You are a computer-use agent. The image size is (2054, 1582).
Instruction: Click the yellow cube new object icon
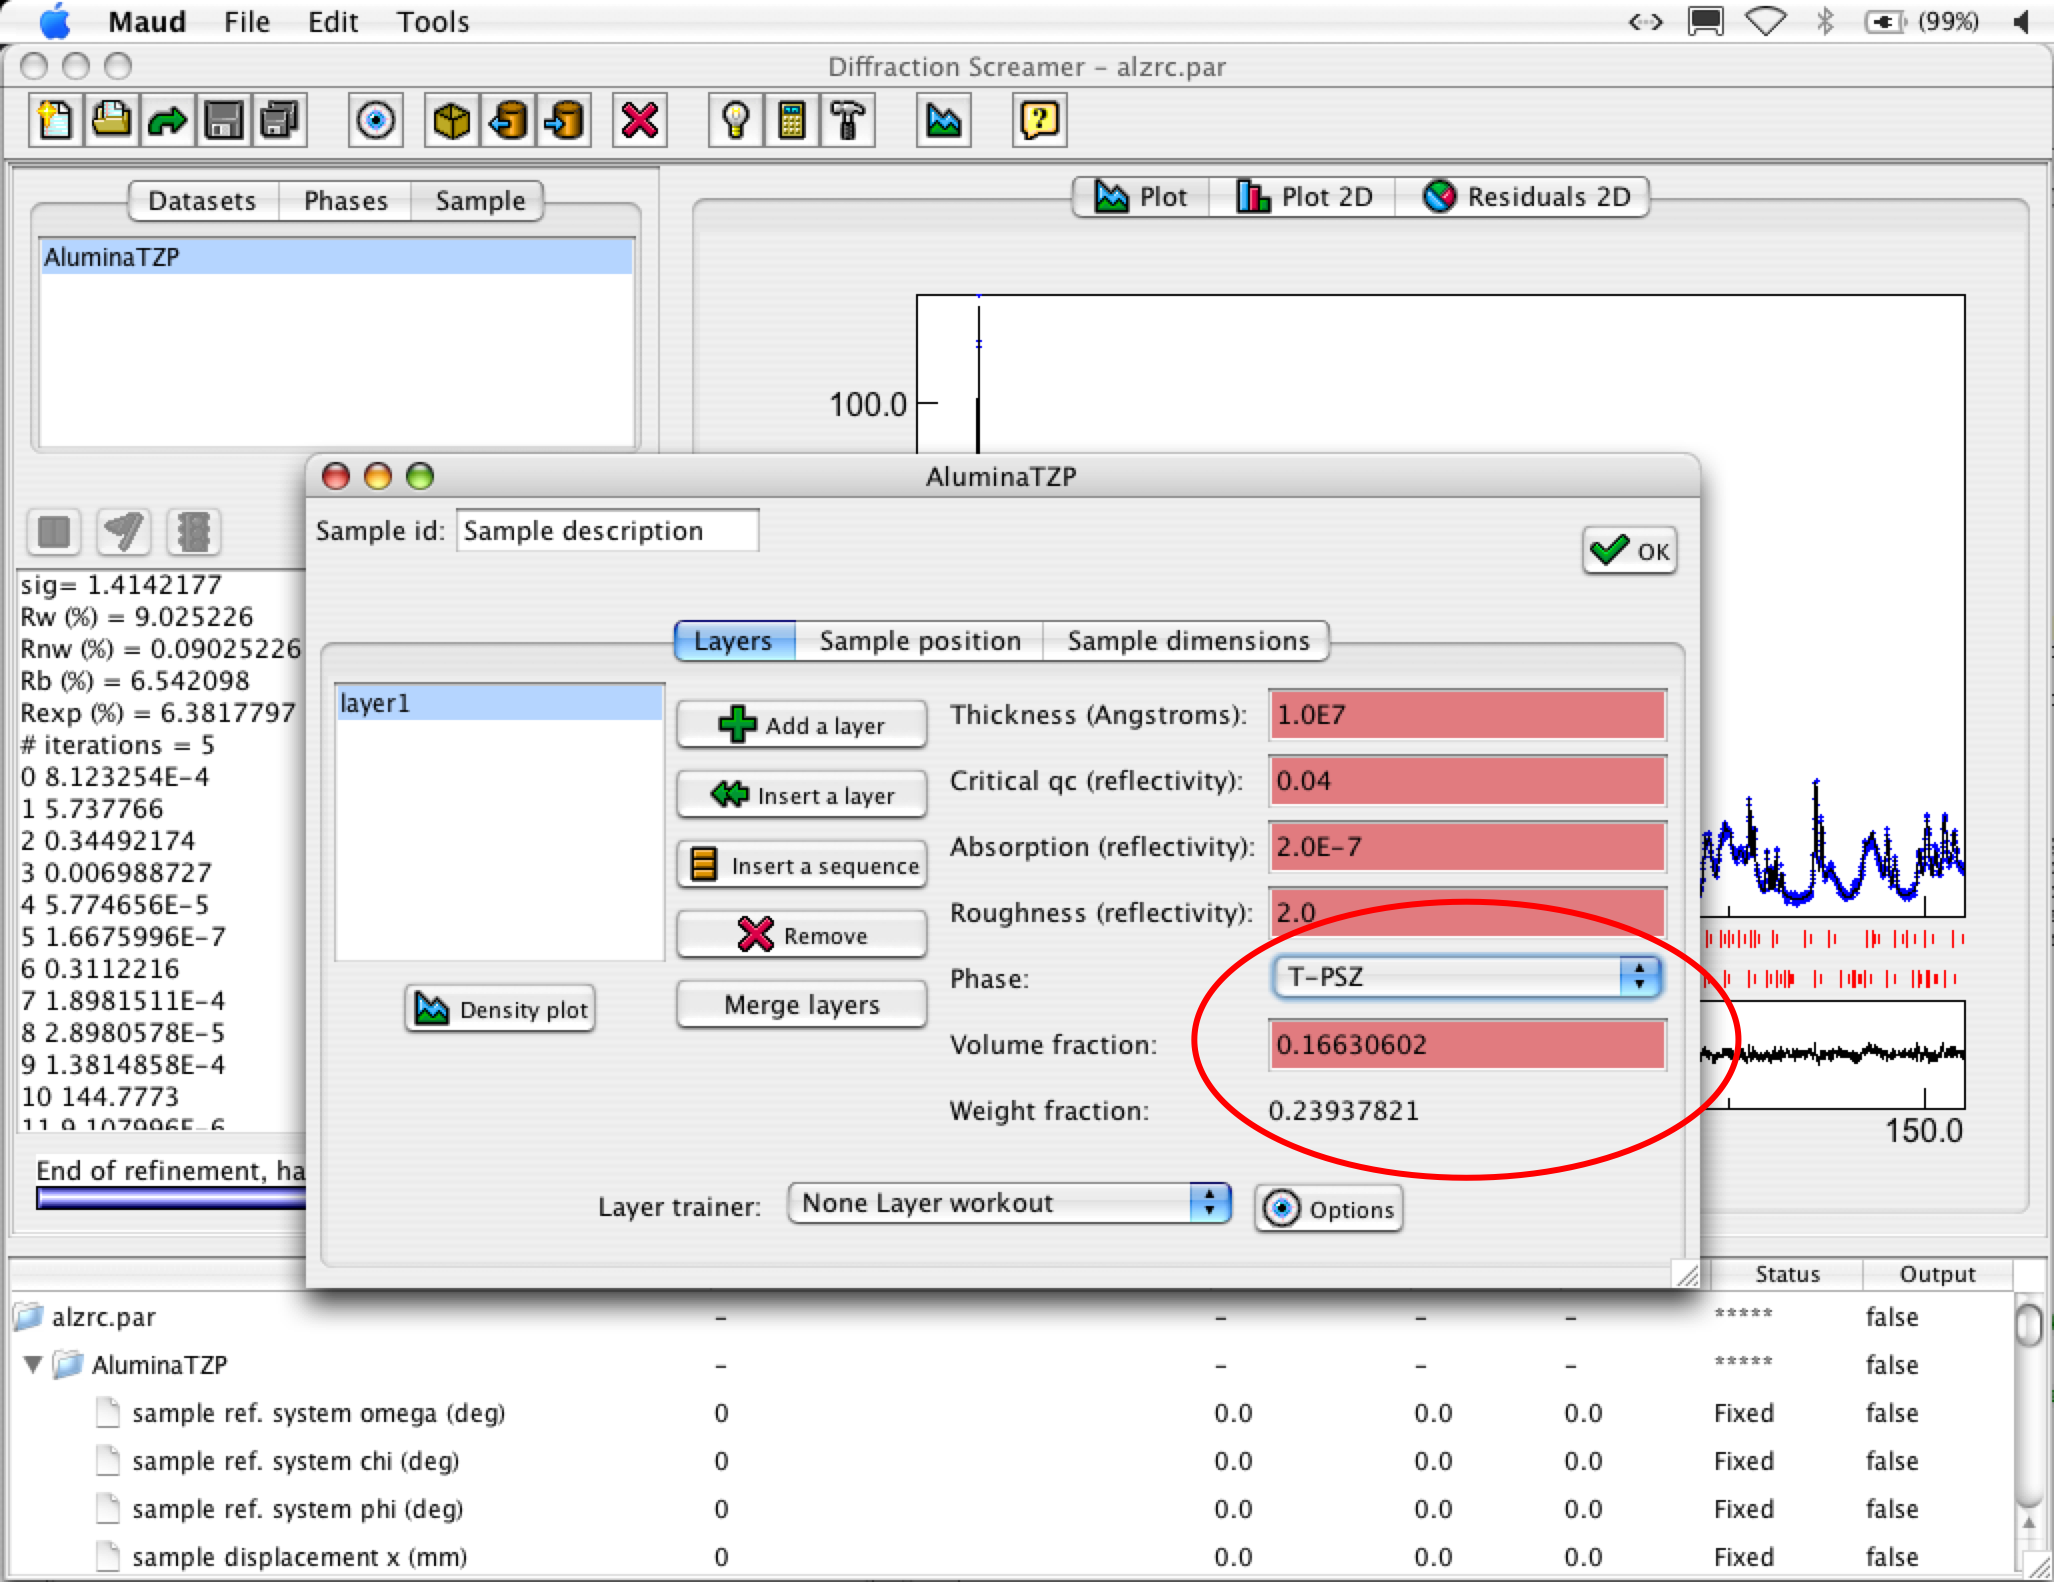tap(452, 121)
